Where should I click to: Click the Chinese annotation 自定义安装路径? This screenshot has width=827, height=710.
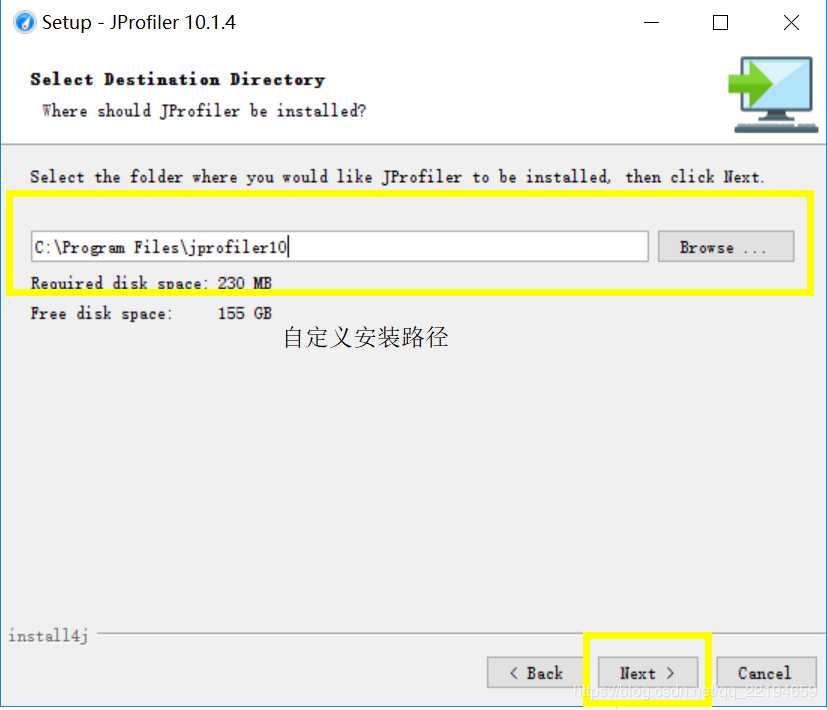pos(366,338)
